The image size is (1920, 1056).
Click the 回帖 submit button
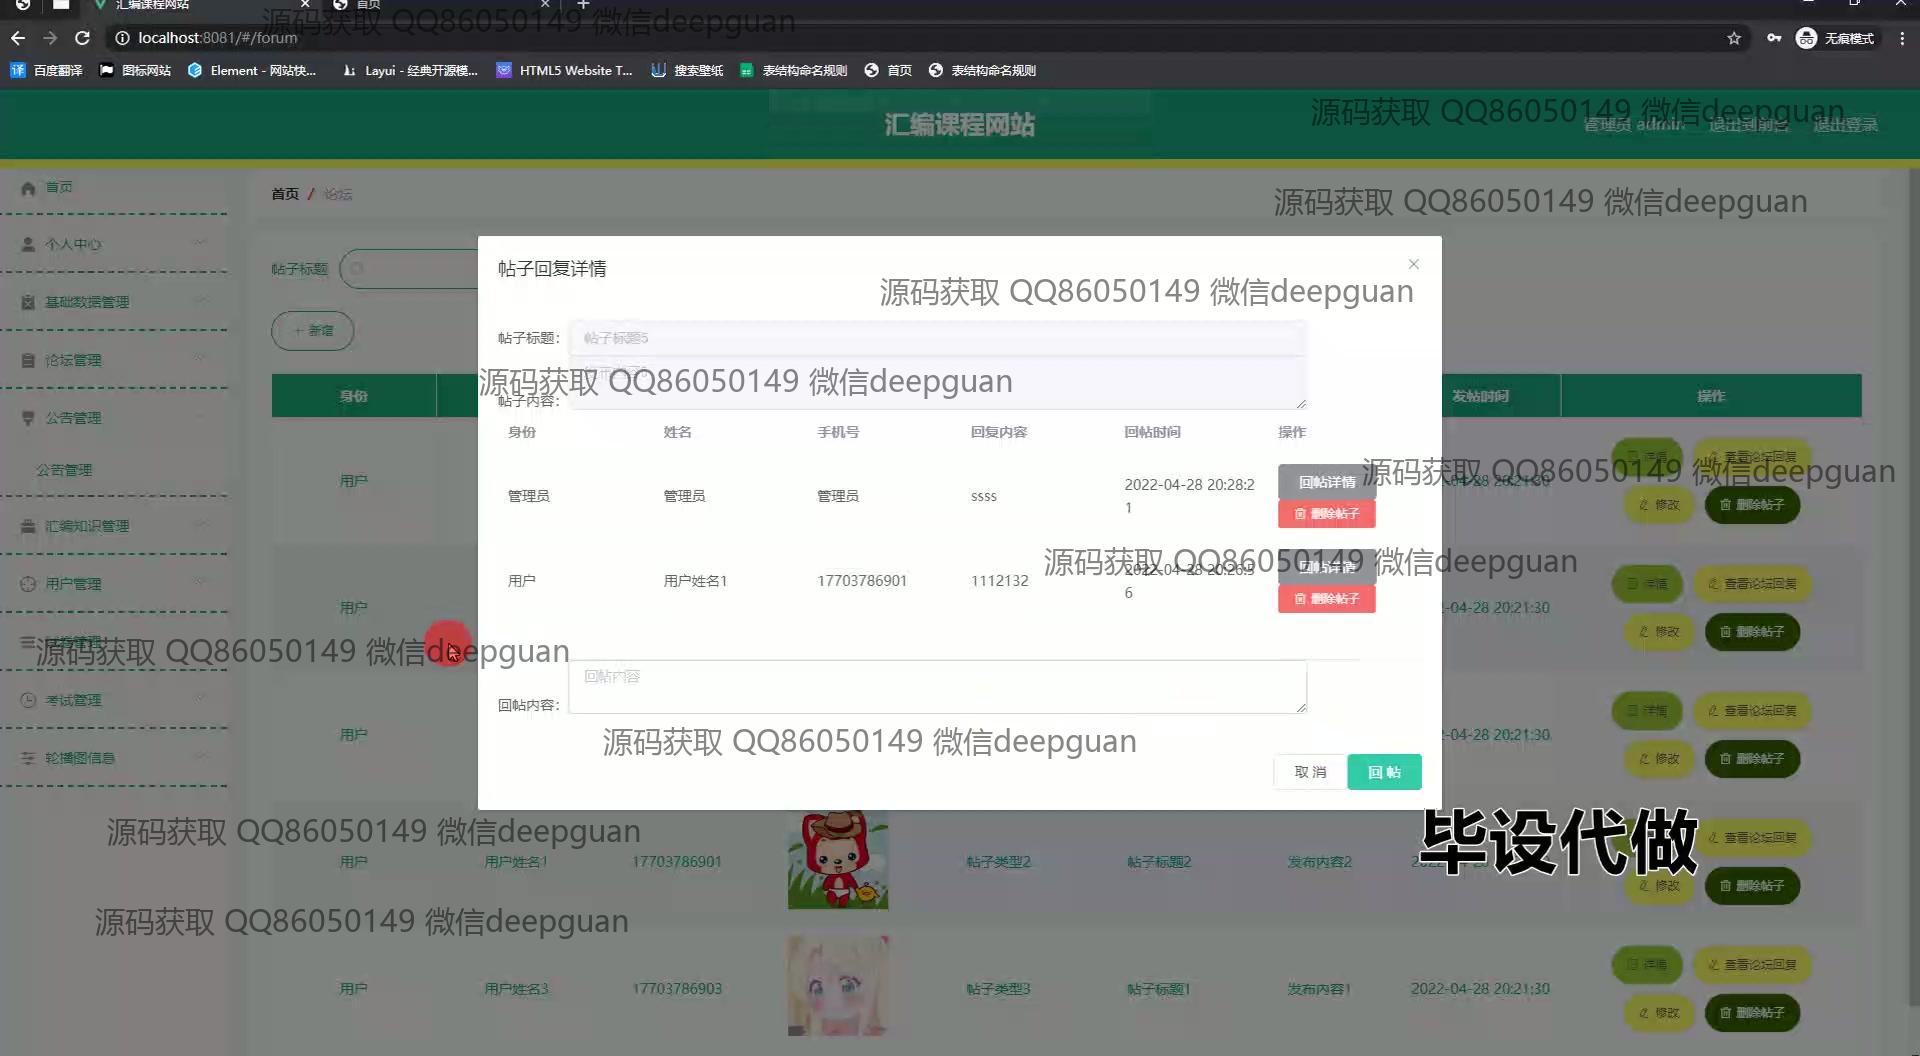point(1384,772)
